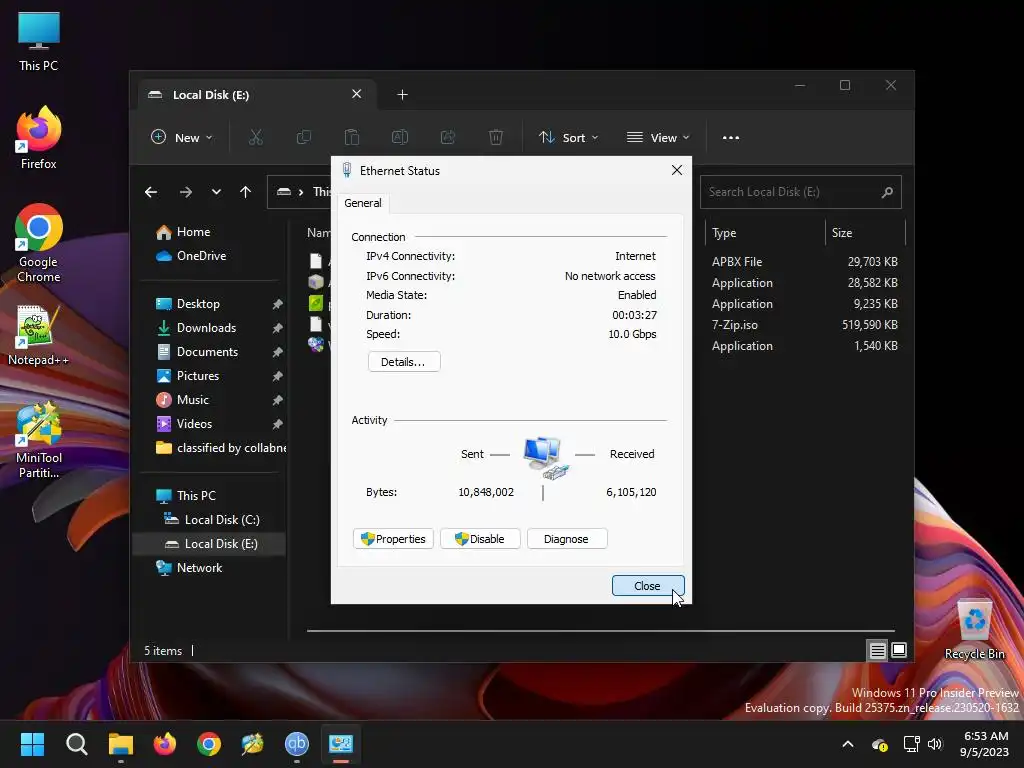Select Local Disk (E:) in the Explorer sidebar
The width and height of the screenshot is (1024, 768).
pyautogui.click(x=209, y=544)
